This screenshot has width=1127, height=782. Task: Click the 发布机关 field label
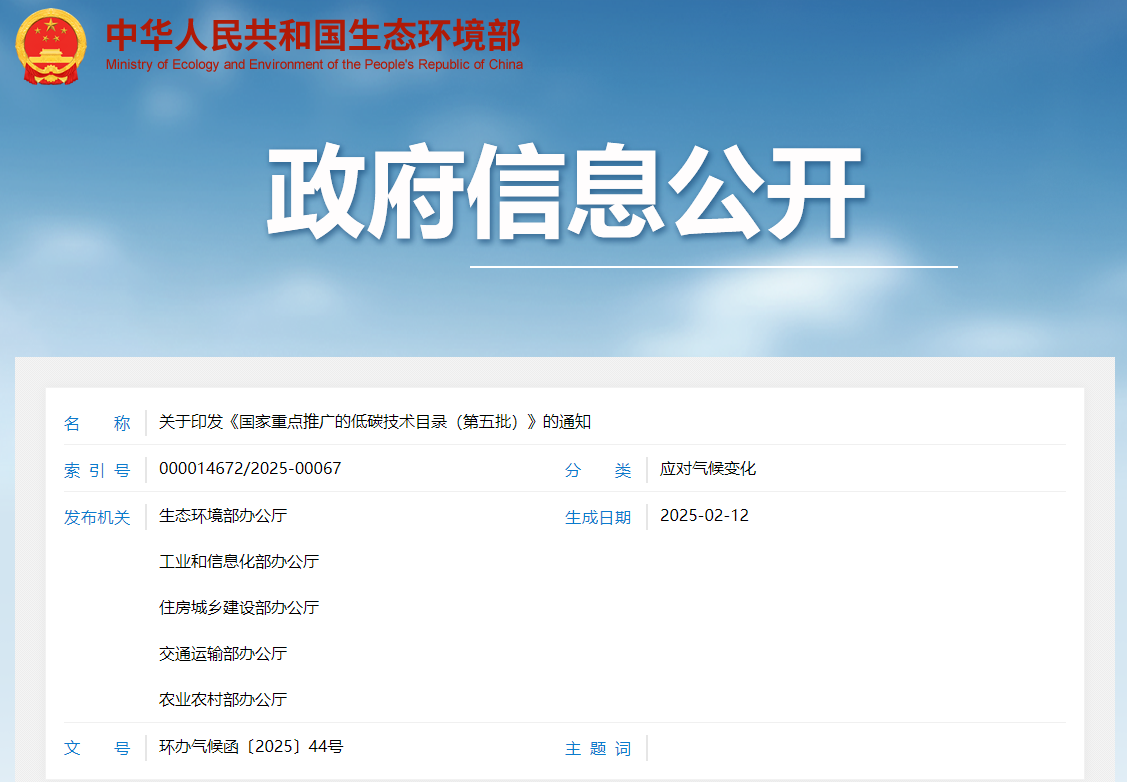(97, 517)
